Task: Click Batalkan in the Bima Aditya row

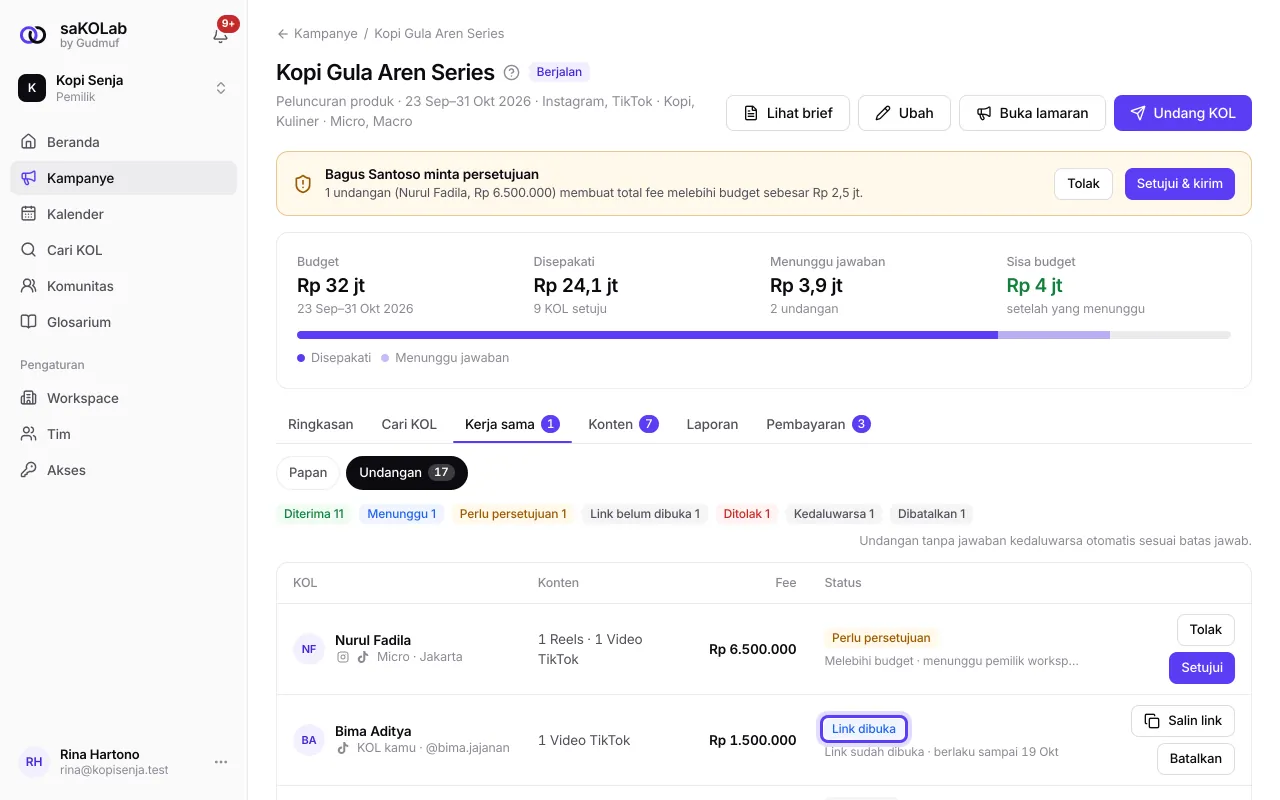Action: [1196, 758]
